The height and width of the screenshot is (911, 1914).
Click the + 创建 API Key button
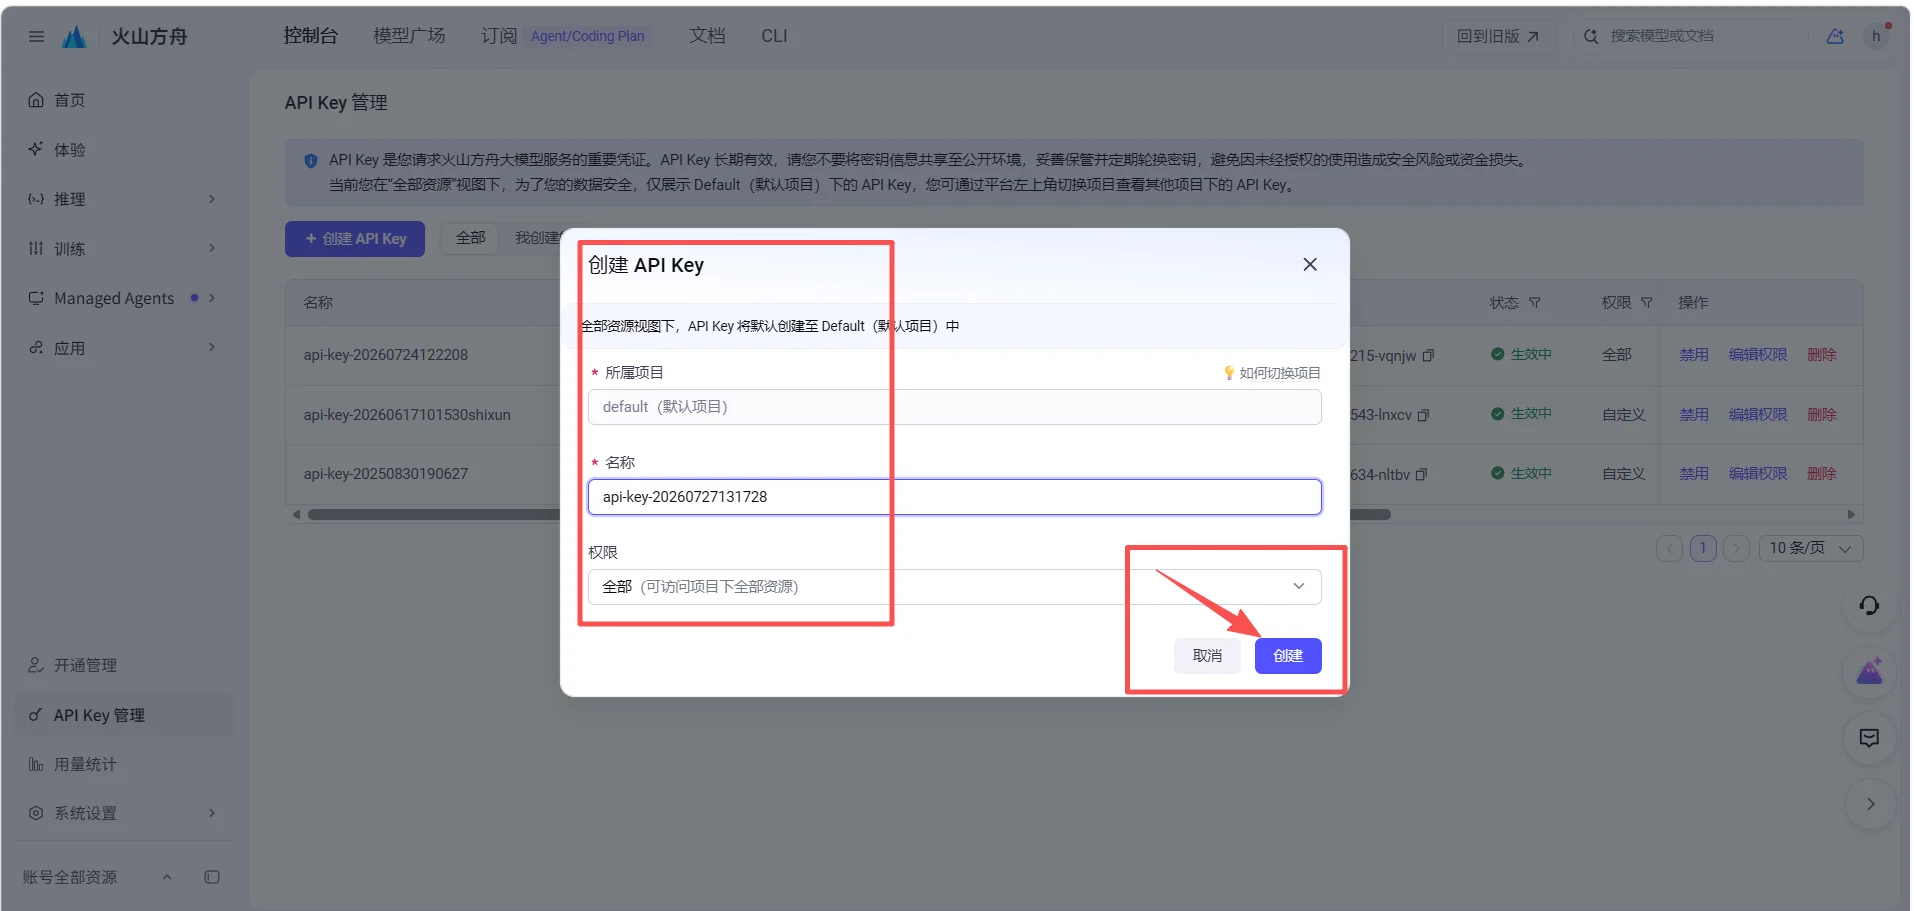coord(355,239)
